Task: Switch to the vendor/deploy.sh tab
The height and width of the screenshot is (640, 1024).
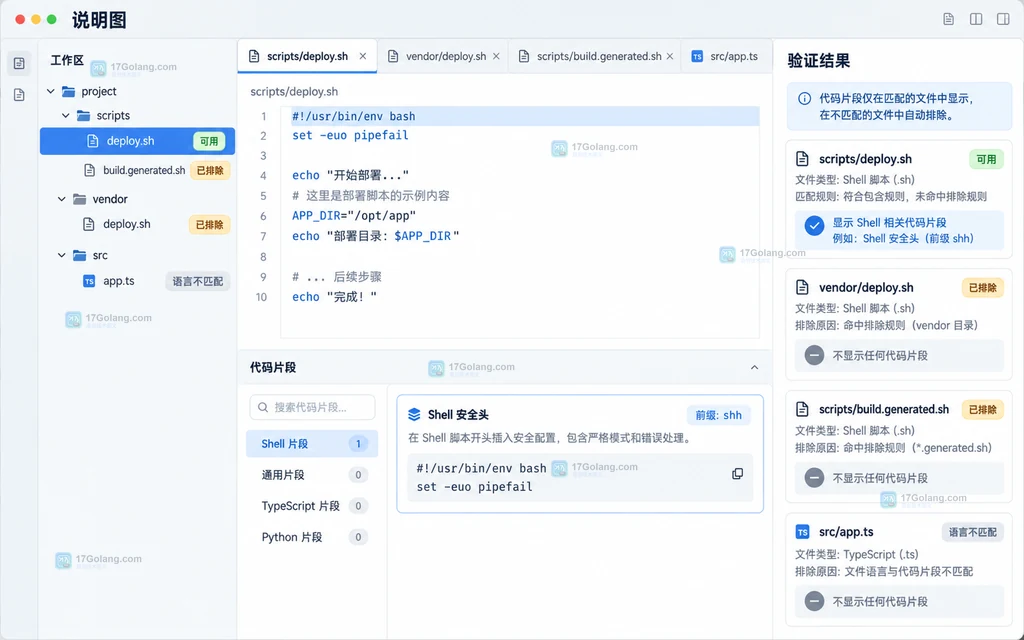Action: tap(445, 57)
